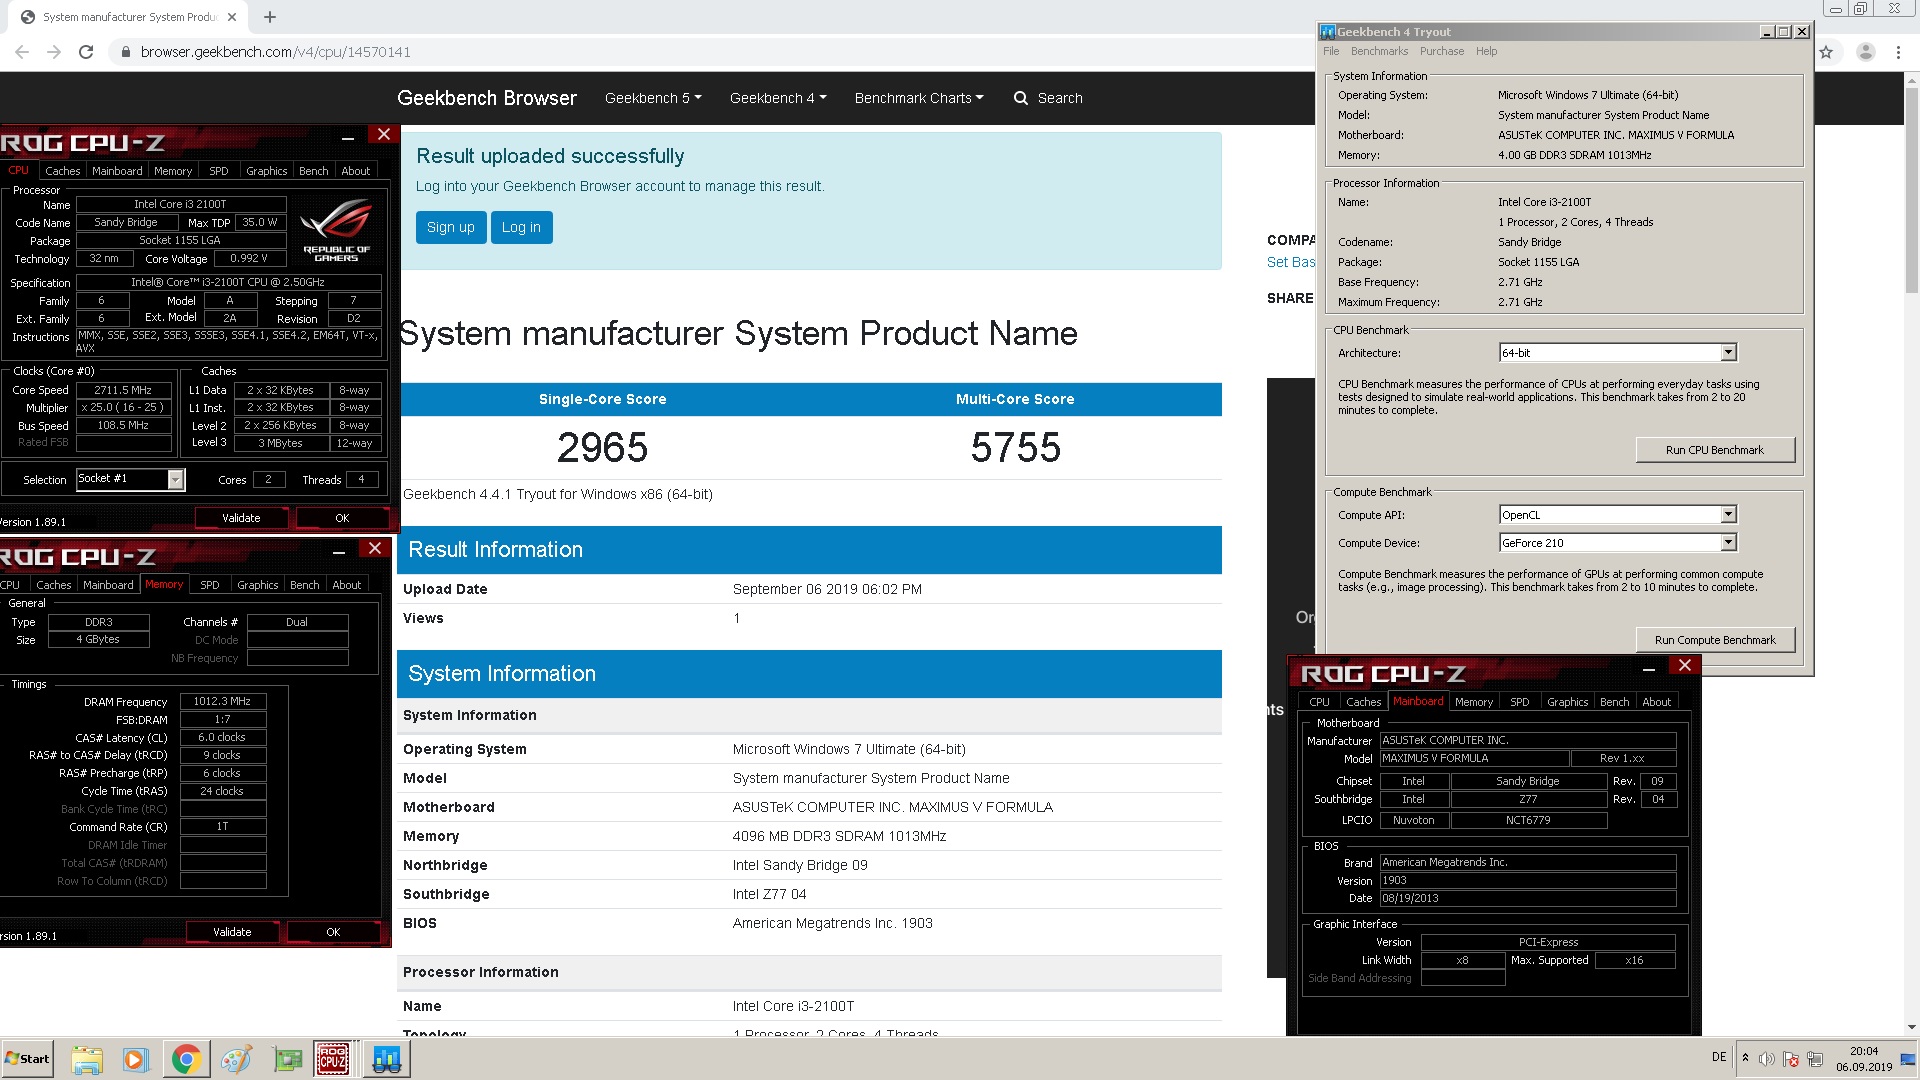Open a new Chrome tab
This screenshot has height=1080, width=1920.
tap(270, 17)
